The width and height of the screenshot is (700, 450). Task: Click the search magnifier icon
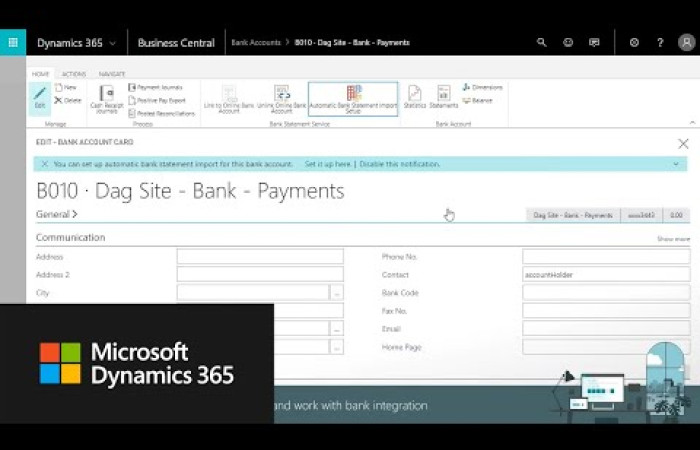pos(542,42)
